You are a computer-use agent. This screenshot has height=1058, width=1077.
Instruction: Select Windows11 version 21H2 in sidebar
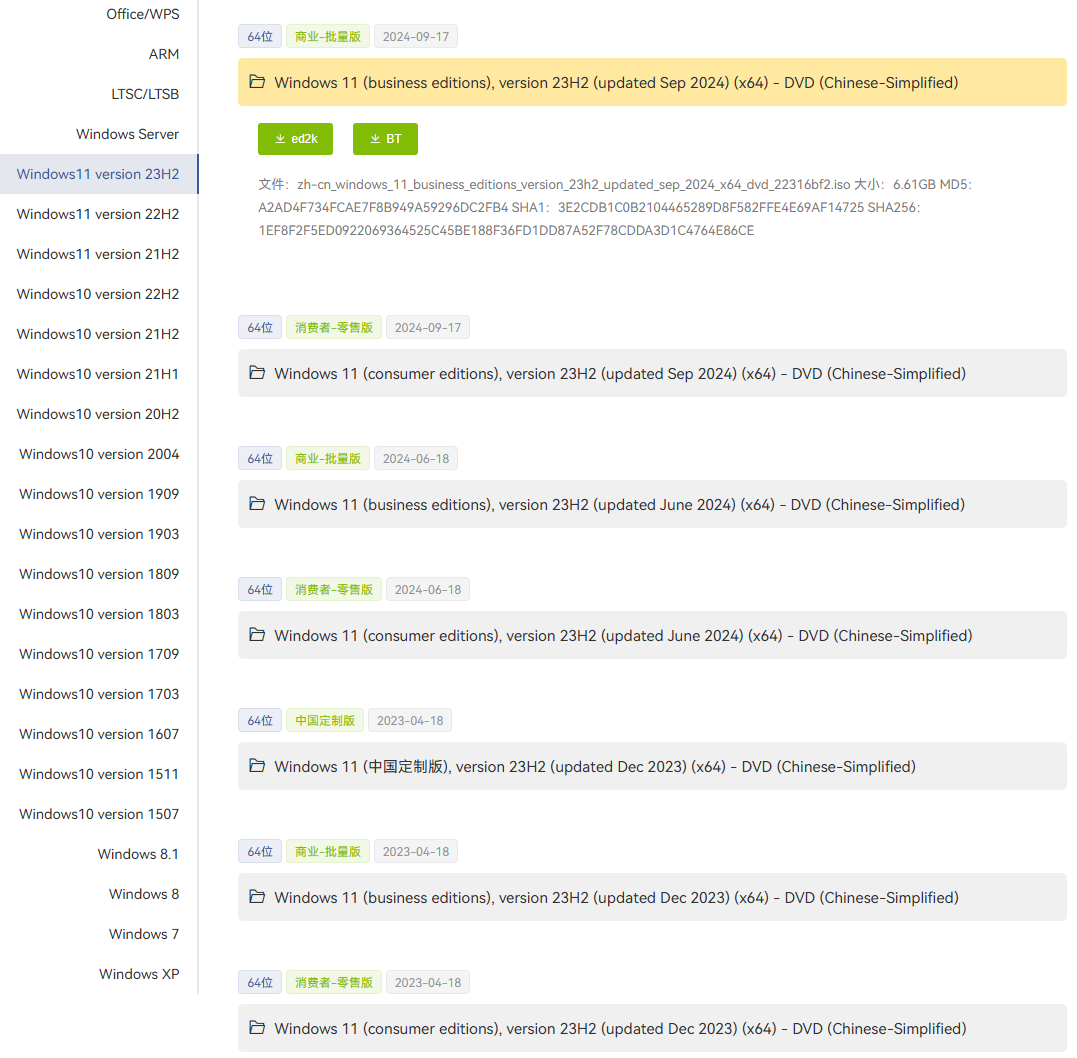coord(98,254)
